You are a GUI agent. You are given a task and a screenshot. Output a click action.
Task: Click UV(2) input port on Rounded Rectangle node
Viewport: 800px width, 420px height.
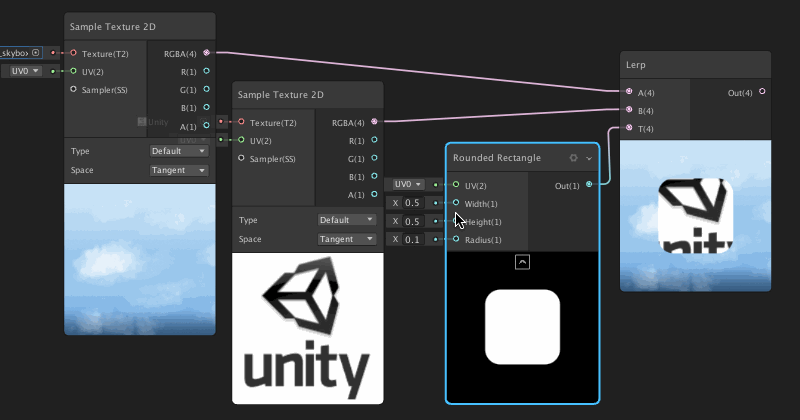pyautogui.click(x=456, y=185)
